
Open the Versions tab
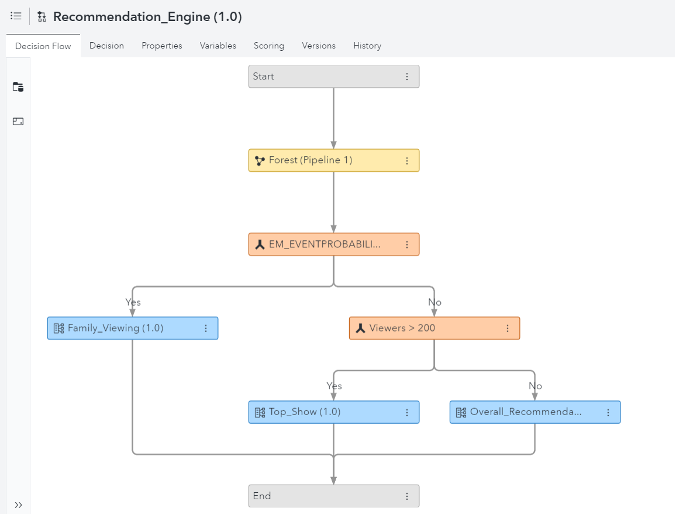pos(319,46)
